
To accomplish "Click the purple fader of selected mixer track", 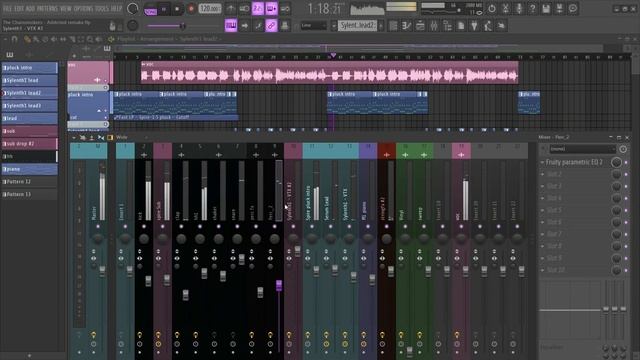I will 279,285.
